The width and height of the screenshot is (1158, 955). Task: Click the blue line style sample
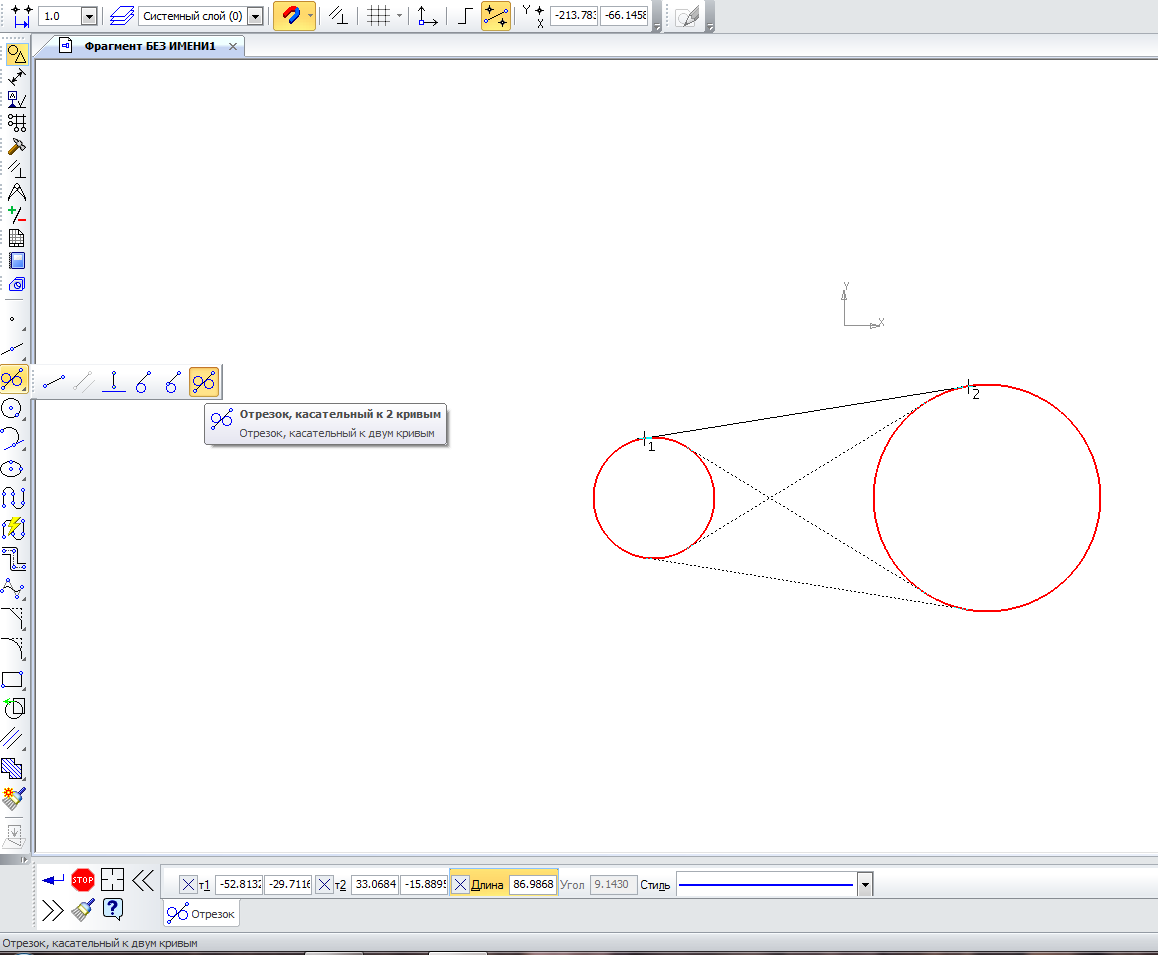[766, 884]
